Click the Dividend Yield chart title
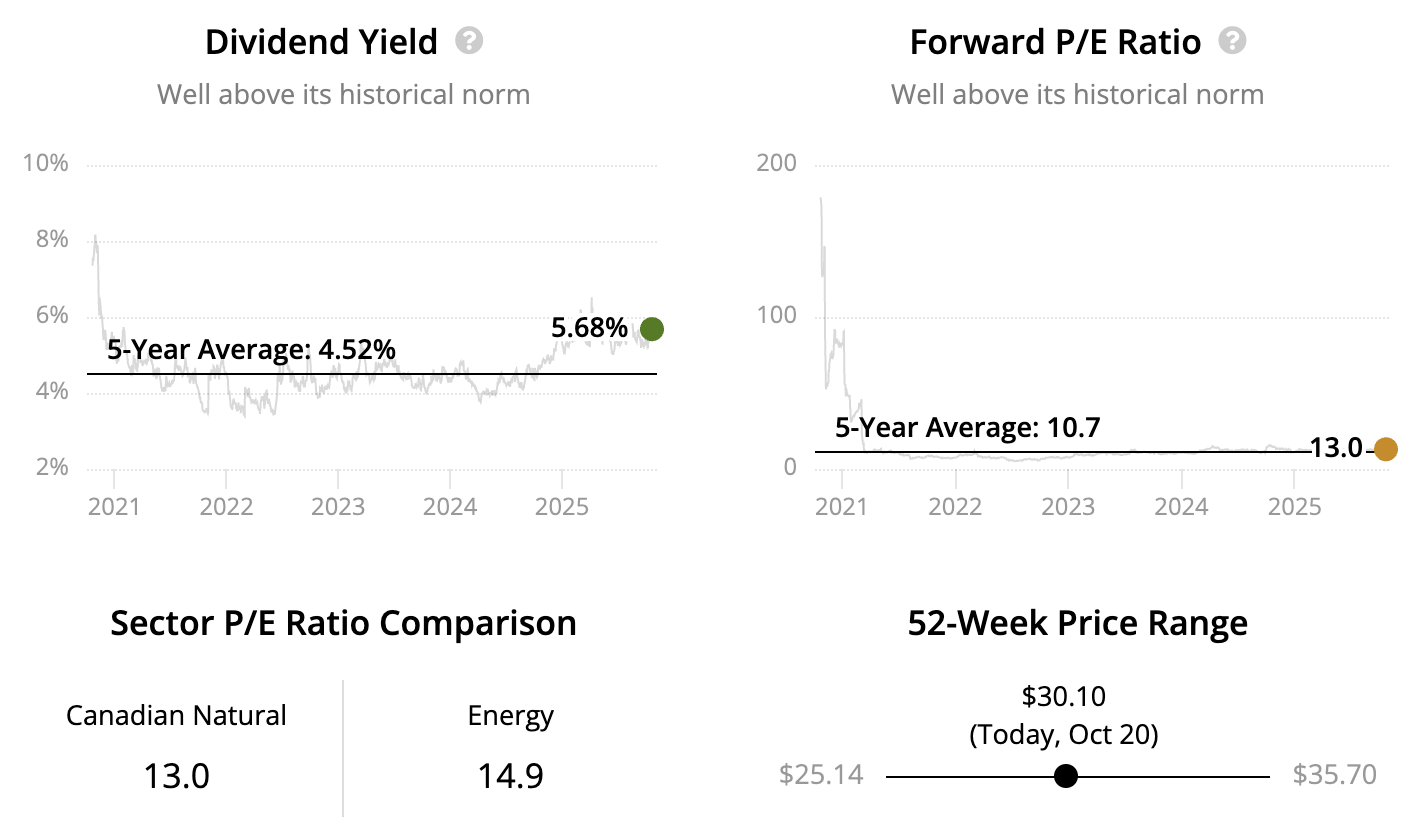 pos(321,42)
